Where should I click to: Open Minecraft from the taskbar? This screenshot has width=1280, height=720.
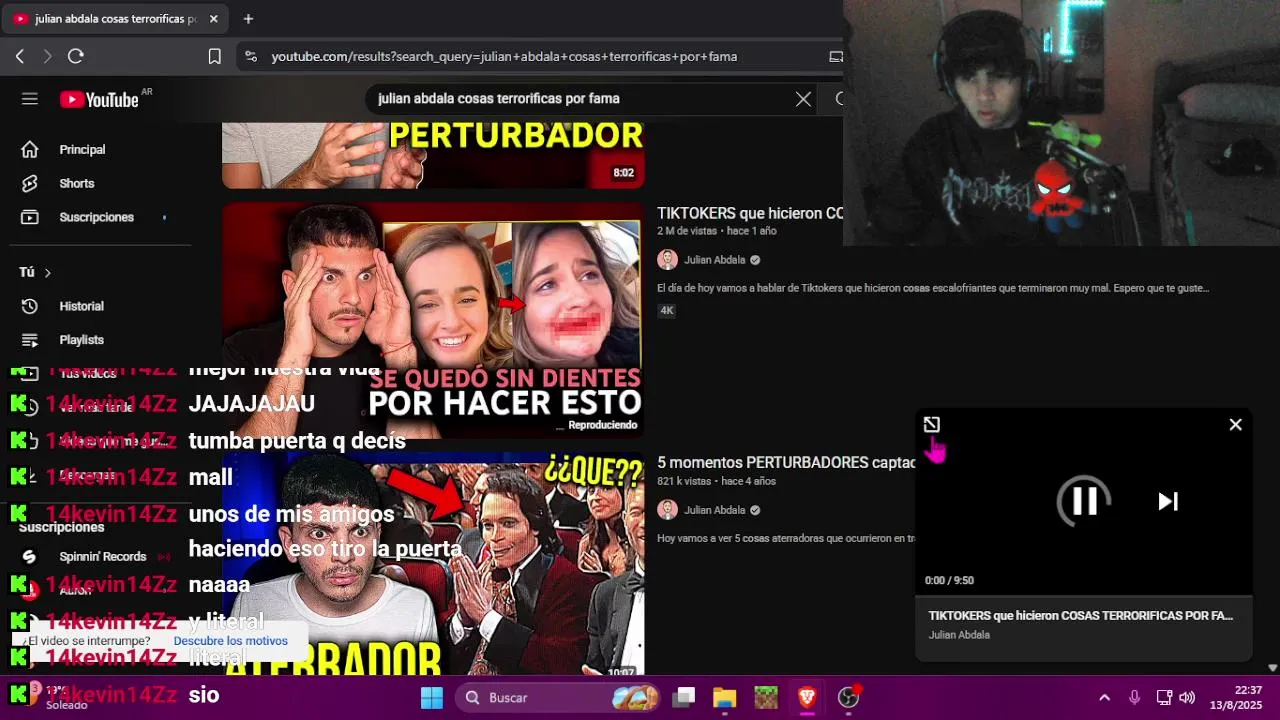click(766, 697)
